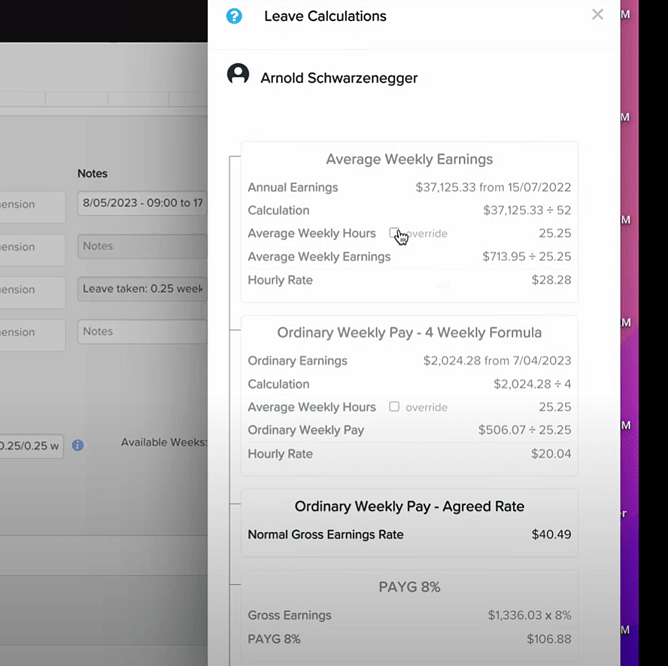
Task: Click the empty Notes field below 8/05/2023 note
Action: [x=142, y=247]
